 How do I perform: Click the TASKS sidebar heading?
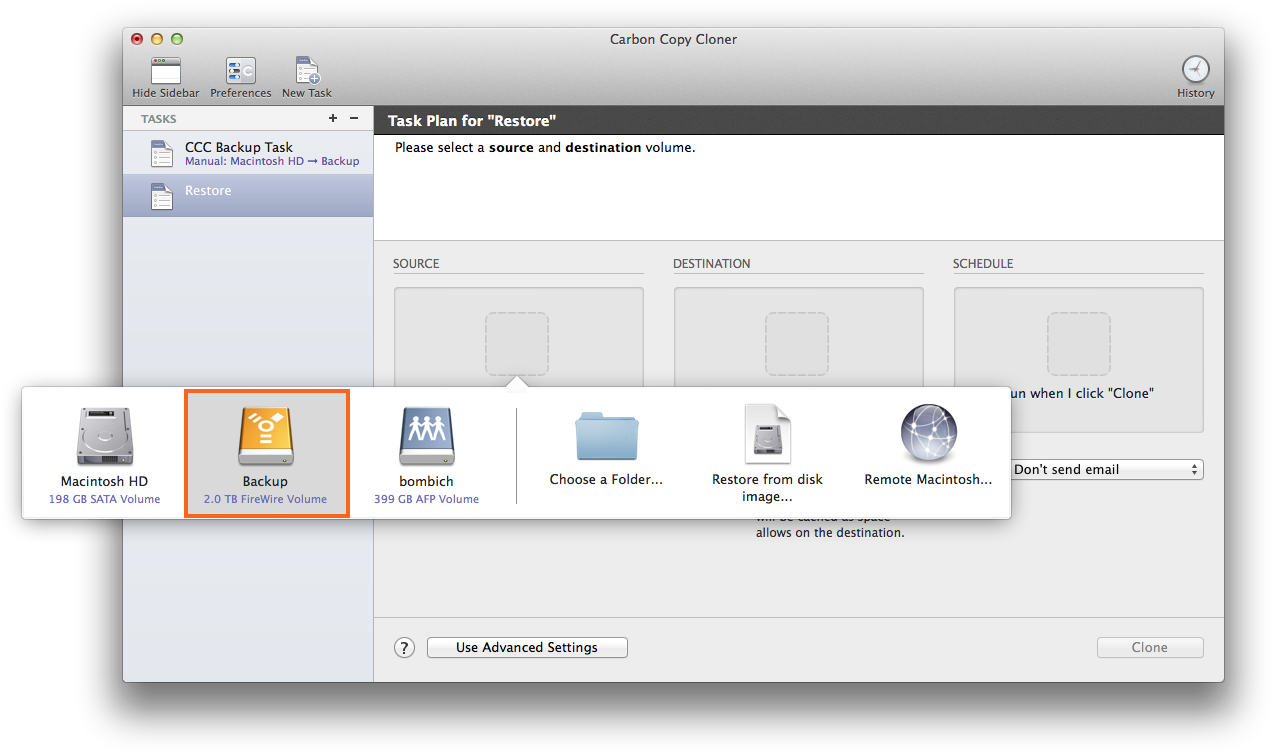pos(158,119)
